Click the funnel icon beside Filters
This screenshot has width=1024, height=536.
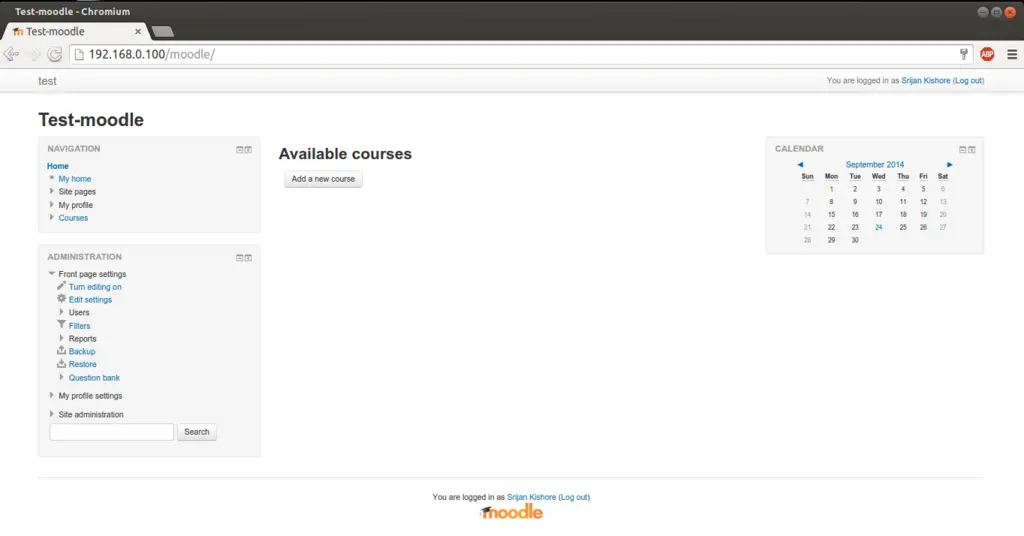[x=61, y=324]
